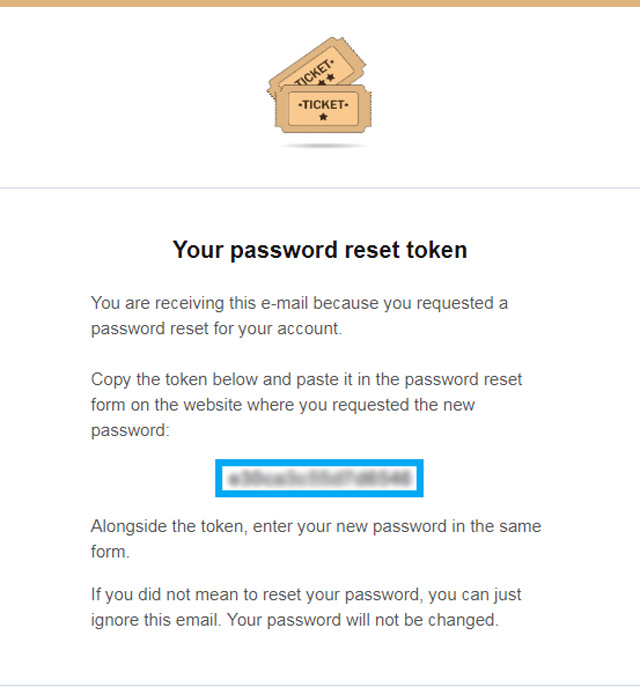Screen dimensions: 640x687
Task: Click the stars on the tilted ticket
Action: tap(326, 80)
